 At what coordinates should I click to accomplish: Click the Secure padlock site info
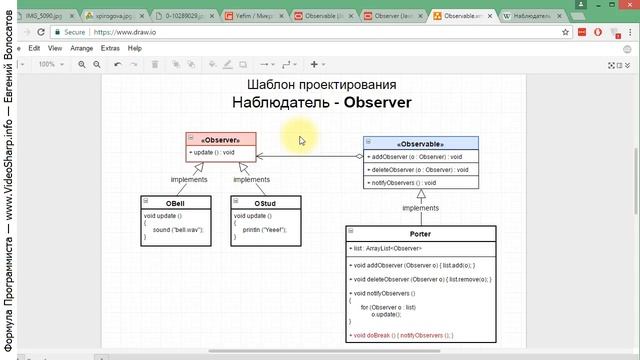(x=71, y=32)
